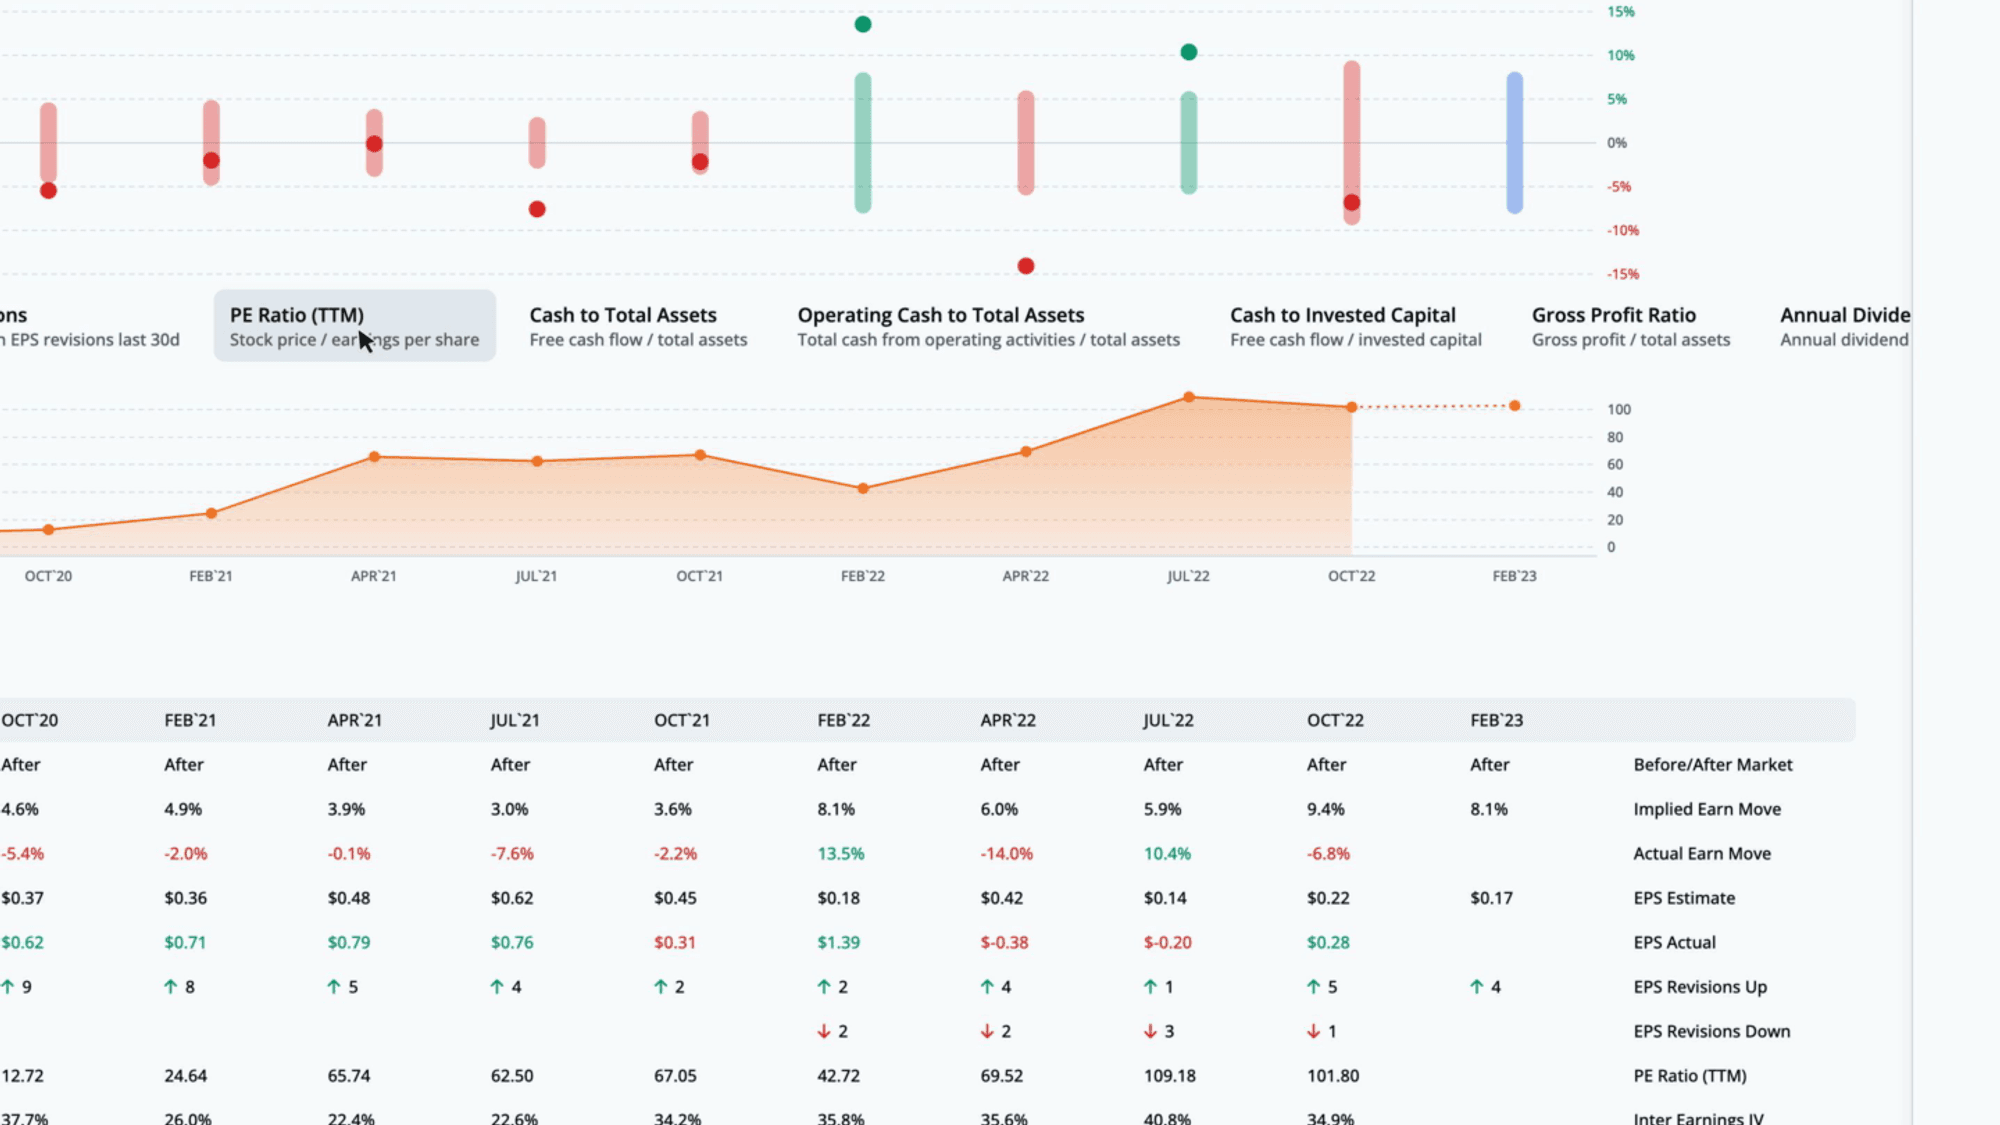
Task: Click the FEB`22 point on PE line chart
Action: (x=863, y=489)
